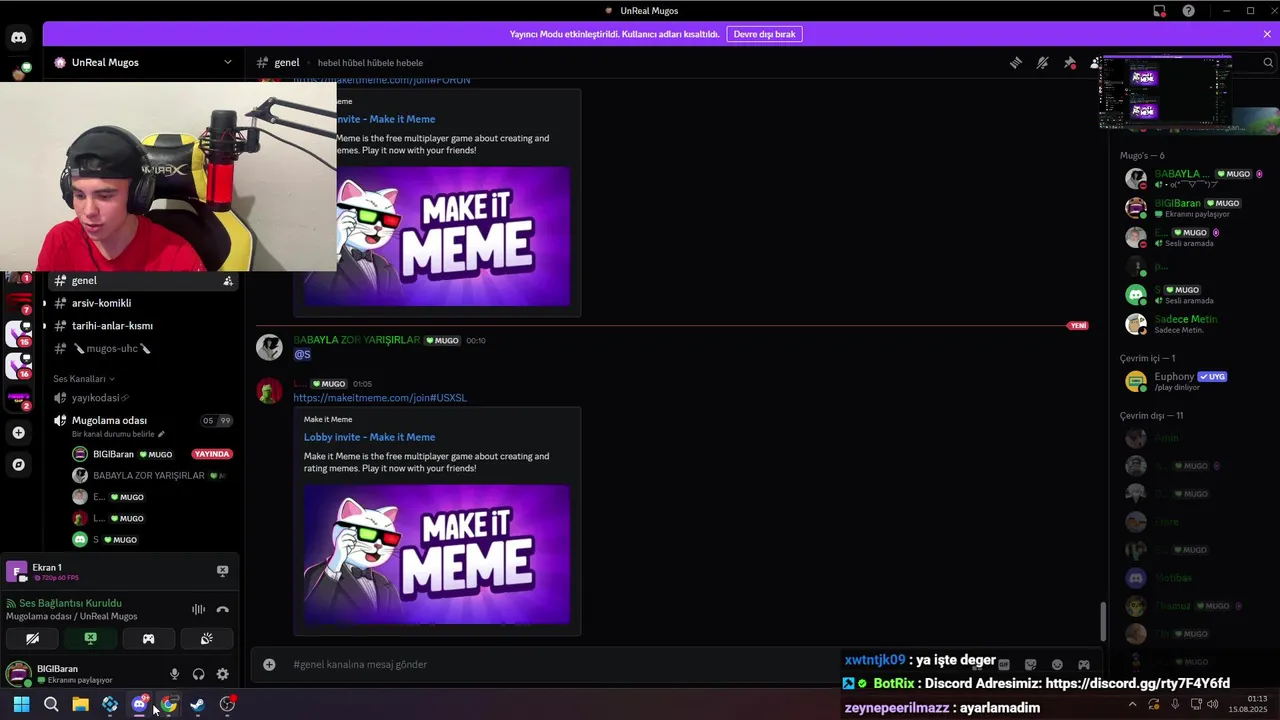This screenshot has height=720, width=1280.
Task: Open sticker picker in message bar
Action: pyautogui.click(x=1030, y=664)
